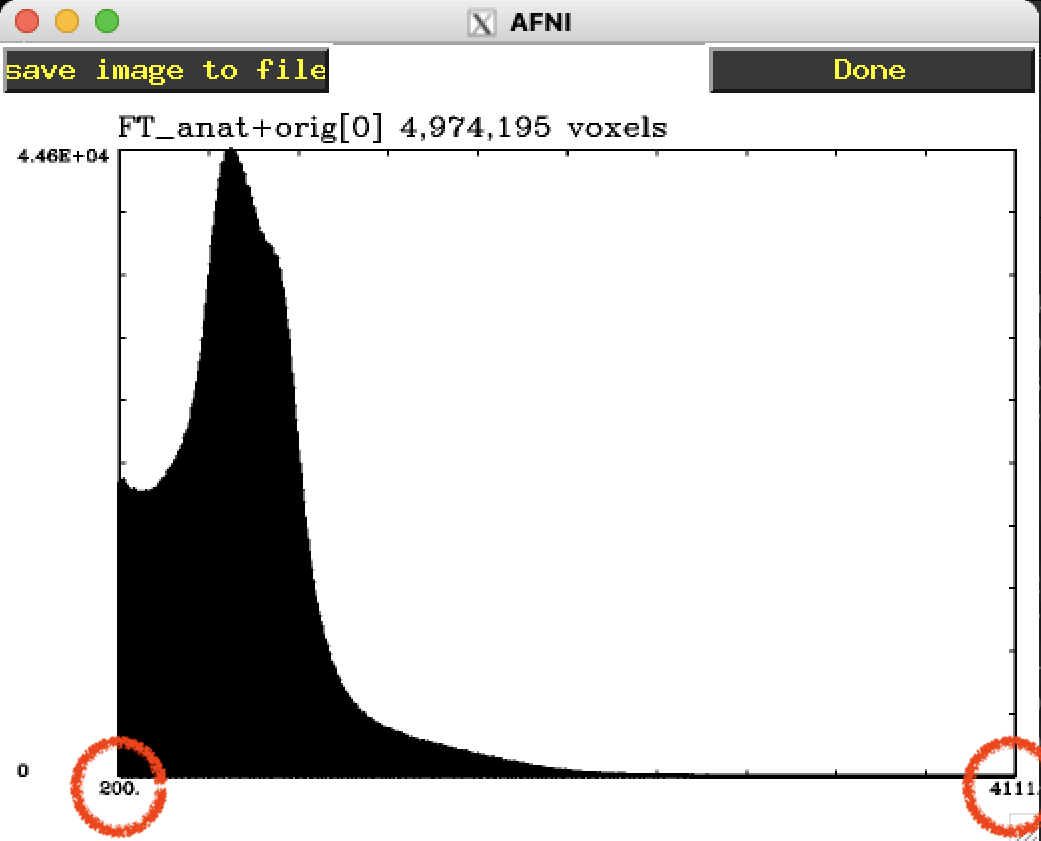Close the AFNI window with red button
This screenshot has width=1041, height=841.
coord(27,21)
